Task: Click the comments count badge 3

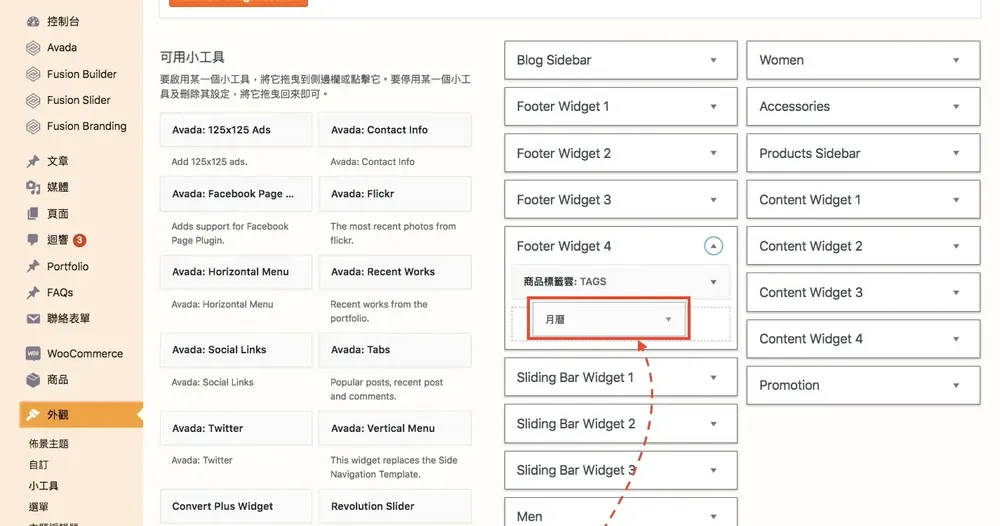Action: [79, 240]
